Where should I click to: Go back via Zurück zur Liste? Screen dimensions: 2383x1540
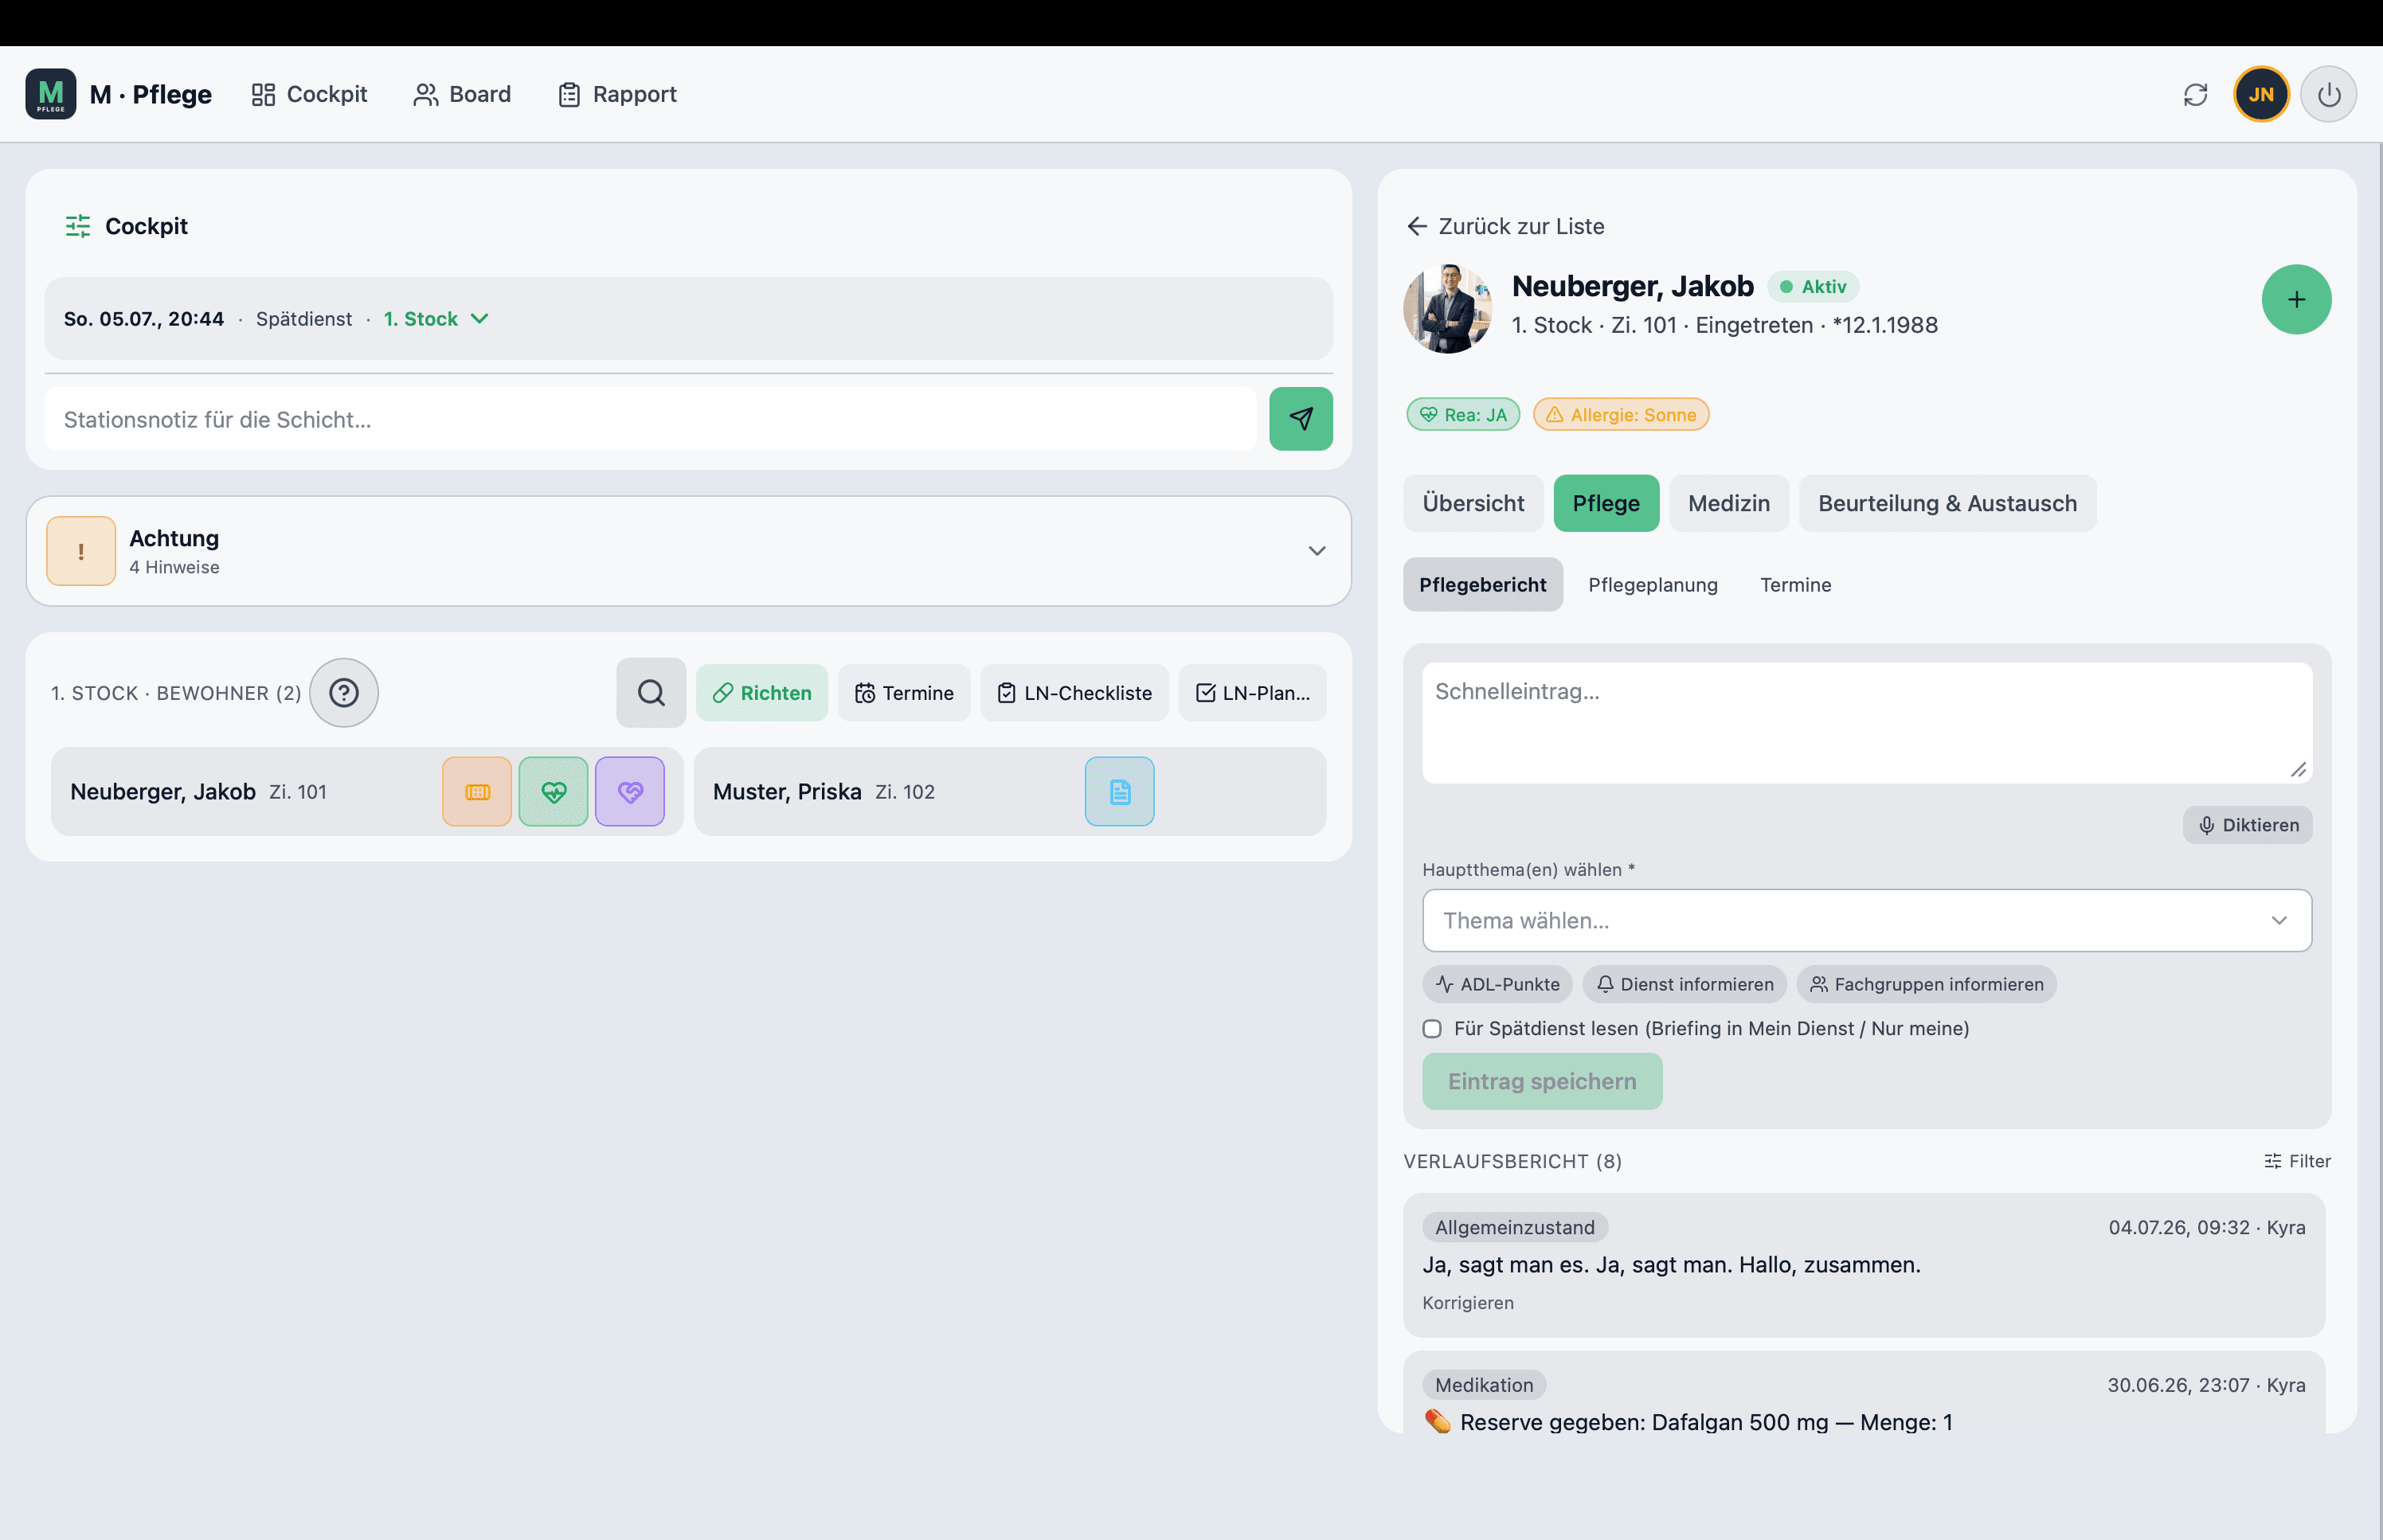pos(1505,226)
